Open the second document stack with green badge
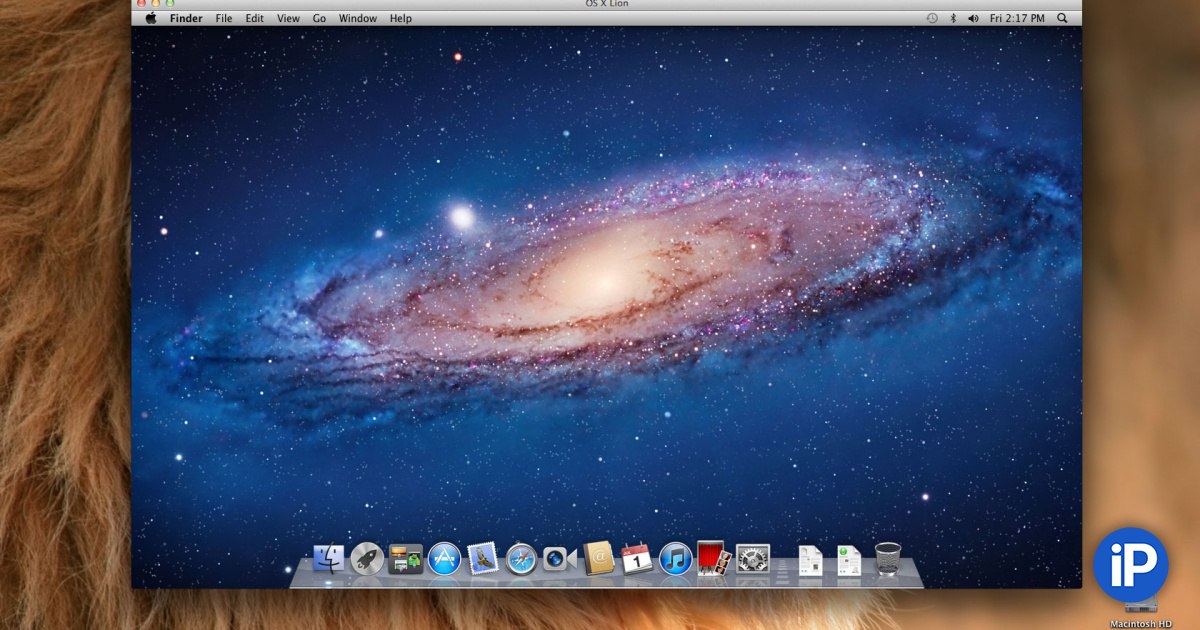 [848, 560]
